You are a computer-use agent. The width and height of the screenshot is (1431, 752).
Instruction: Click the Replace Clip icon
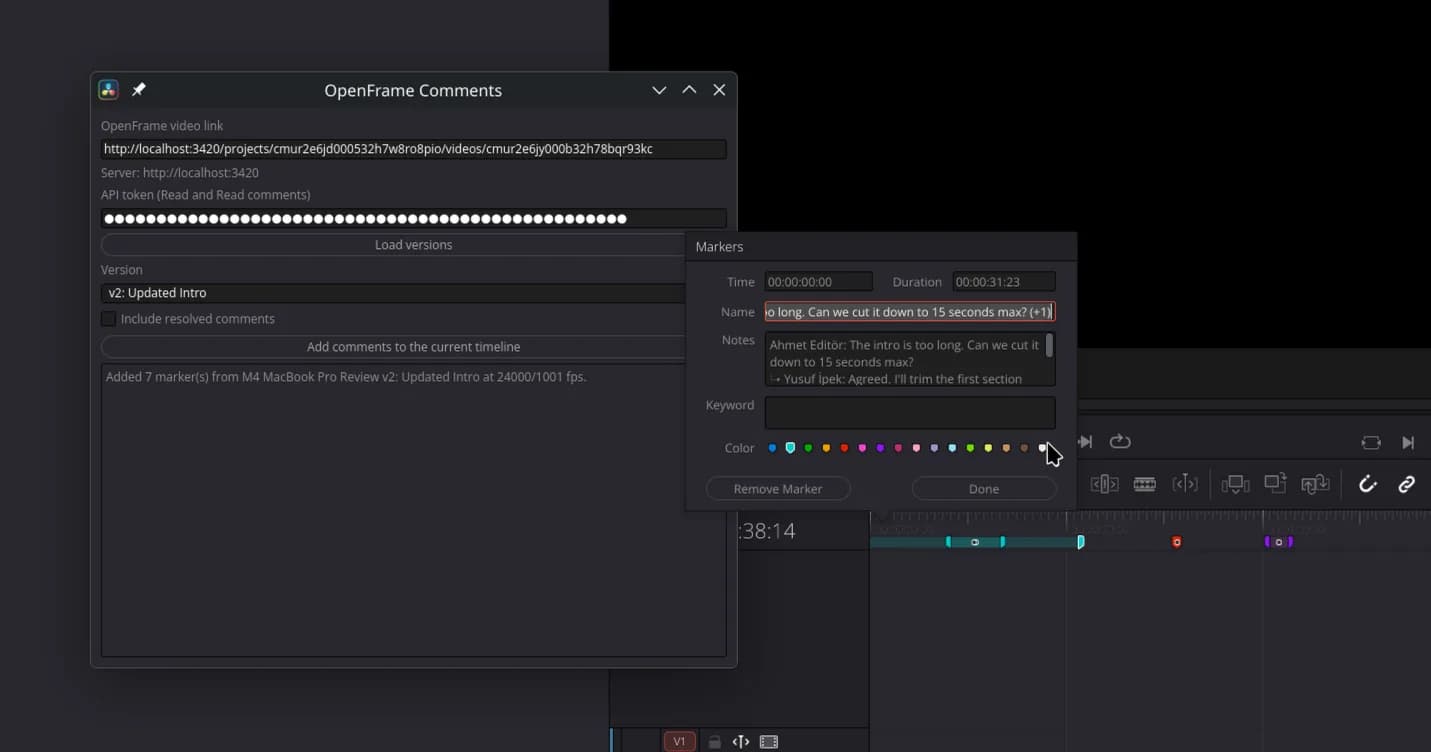(x=1314, y=485)
